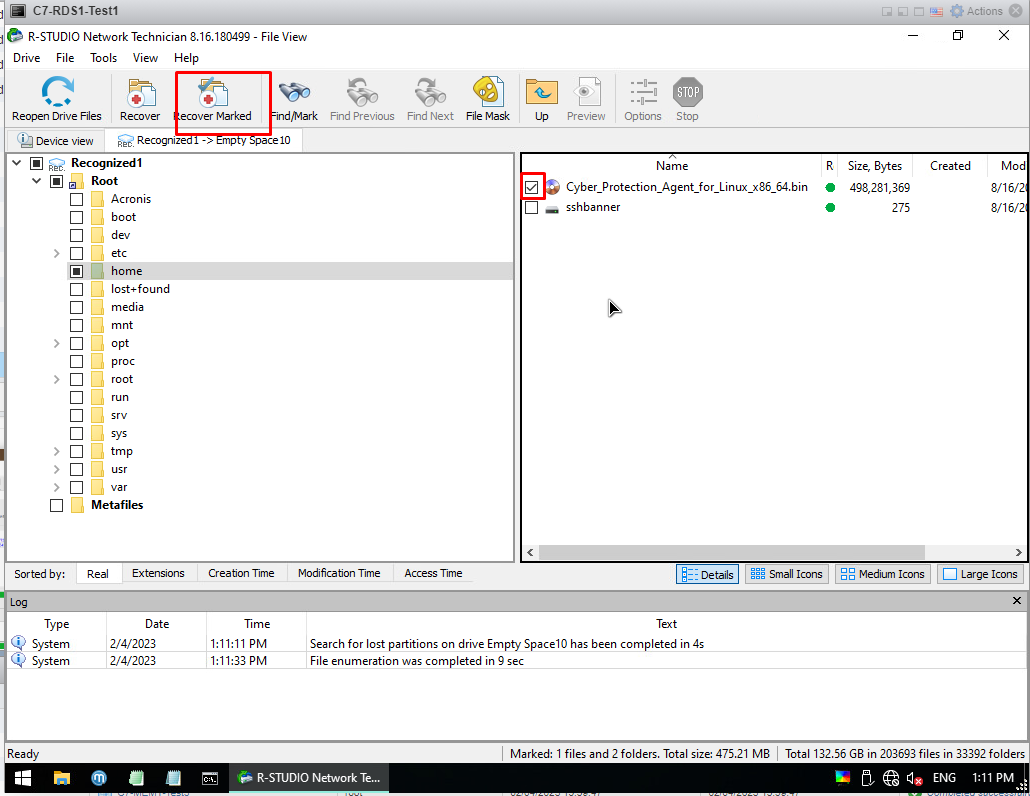Click the File Explorer taskbar icon
Screen dimensions: 1030x796
(61, 778)
